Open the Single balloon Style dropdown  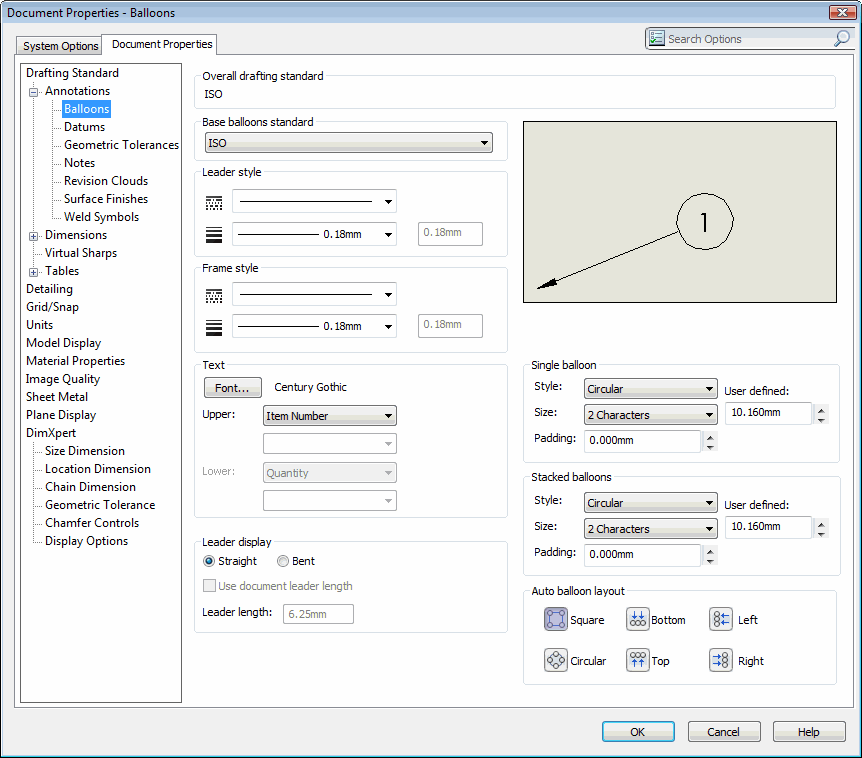click(x=650, y=389)
